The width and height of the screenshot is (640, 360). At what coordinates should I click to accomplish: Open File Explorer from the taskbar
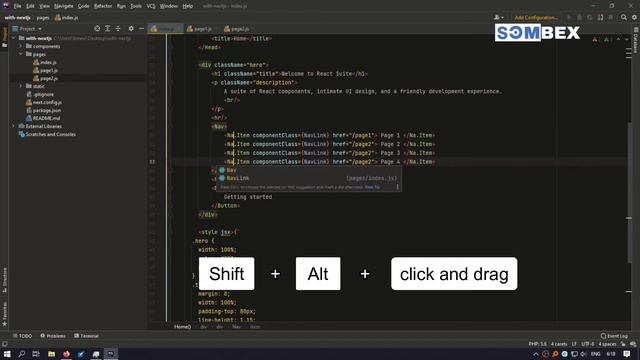point(51,354)
